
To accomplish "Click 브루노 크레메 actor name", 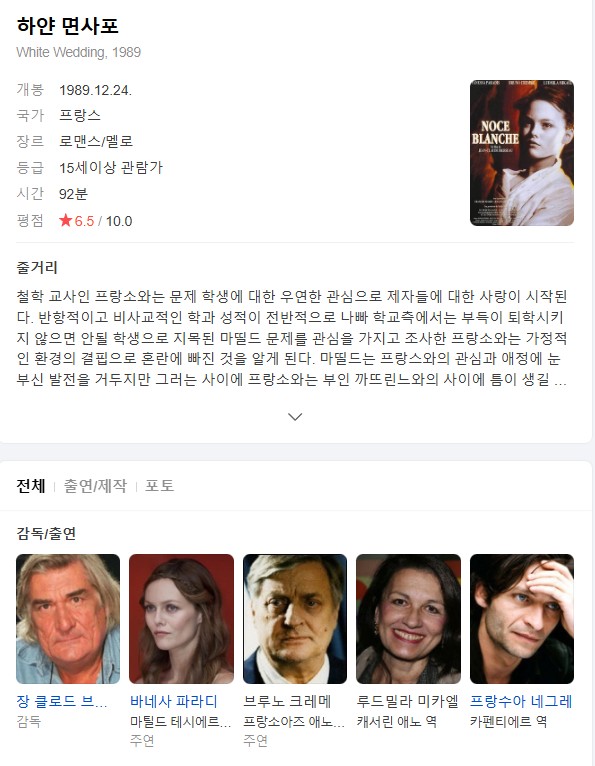I will [x=287, y=702].
